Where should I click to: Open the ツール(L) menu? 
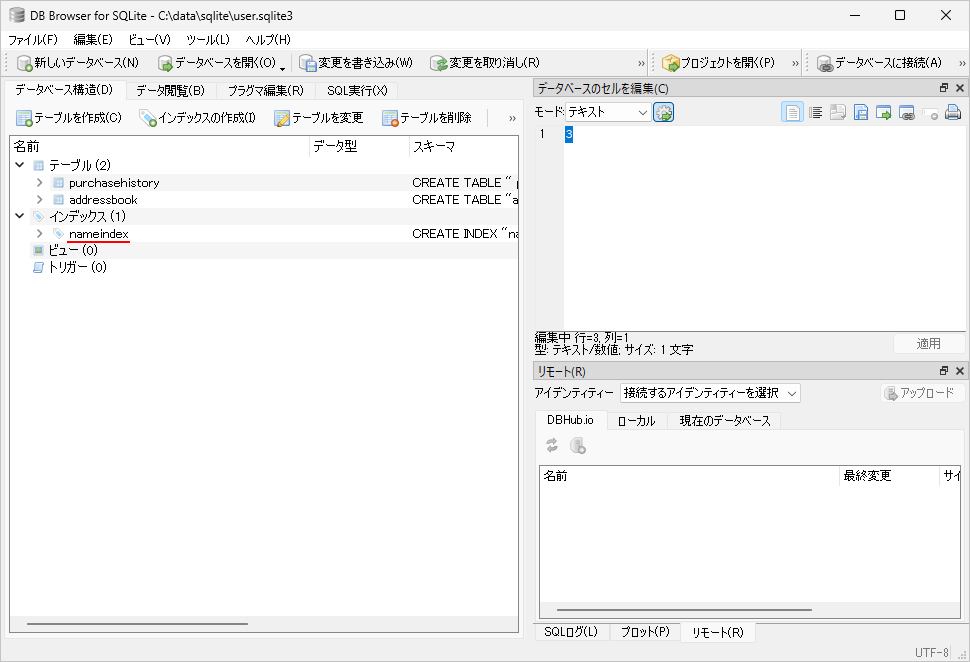click(207, 39)
